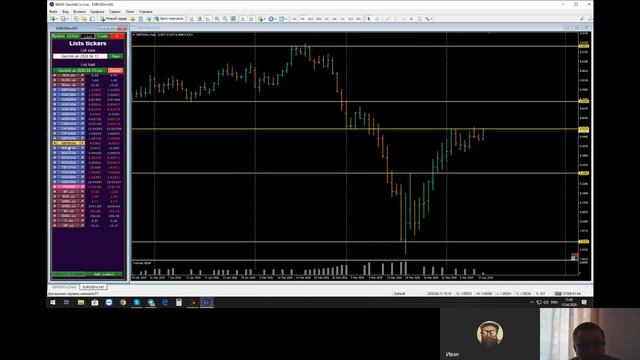Switch to the Daily chart tab at bottom
Image resolution: width=640 pixels, height=360 pixels.
64,287
